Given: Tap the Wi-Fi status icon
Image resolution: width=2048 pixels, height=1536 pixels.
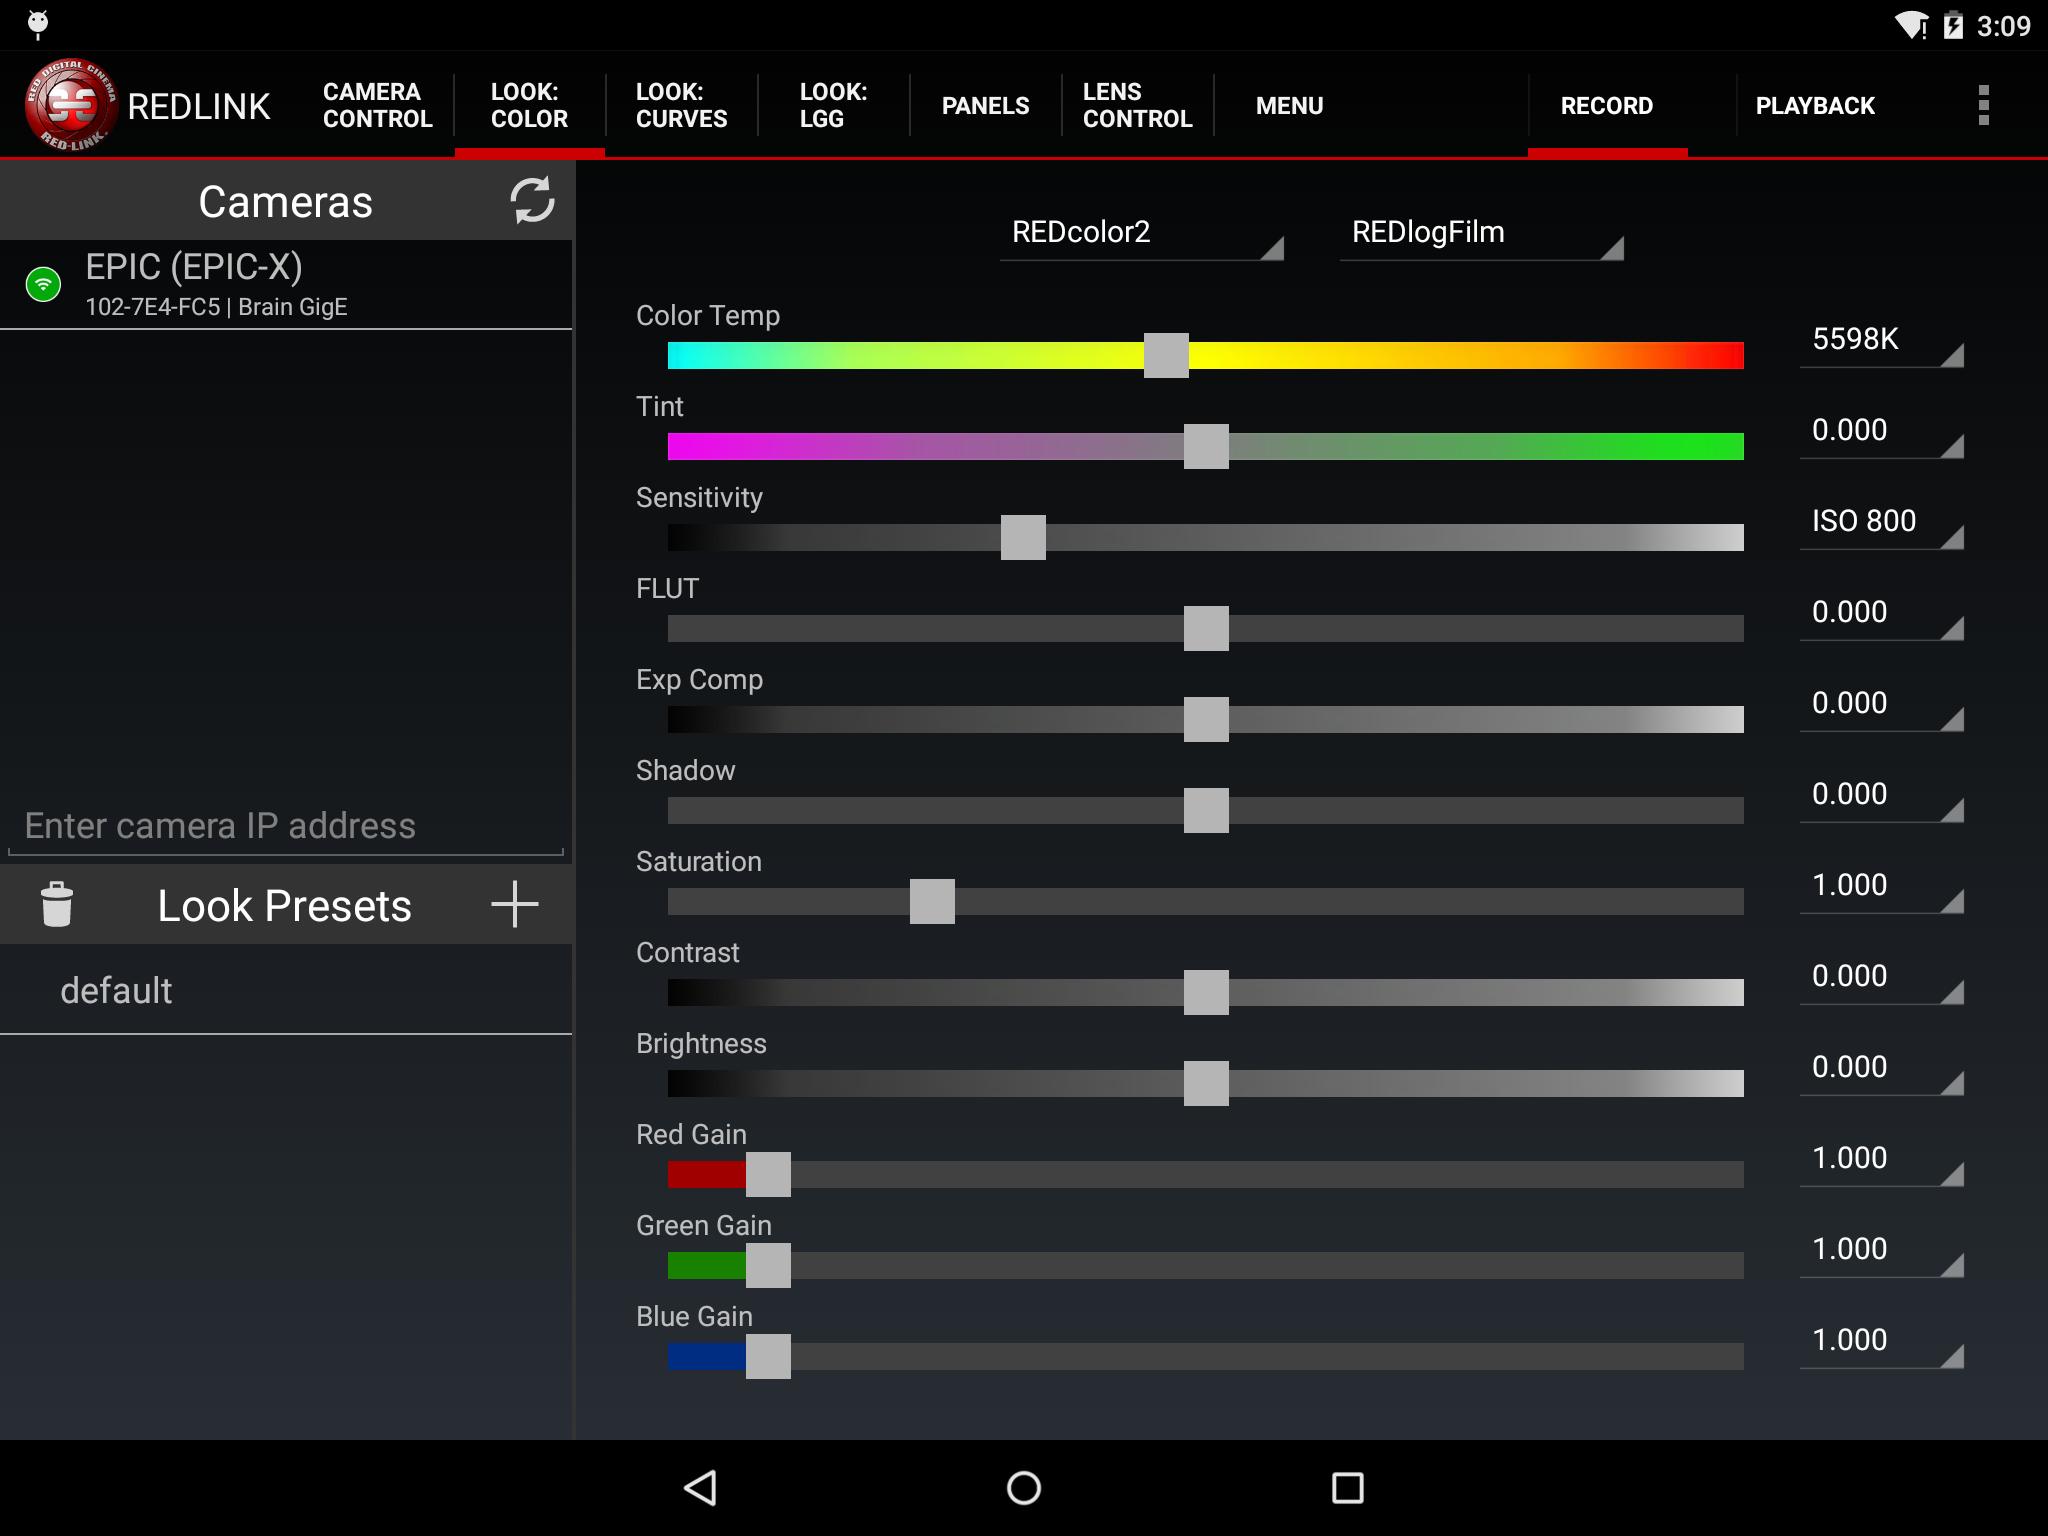Looking at the screenshot, I should coord(1912,25).
